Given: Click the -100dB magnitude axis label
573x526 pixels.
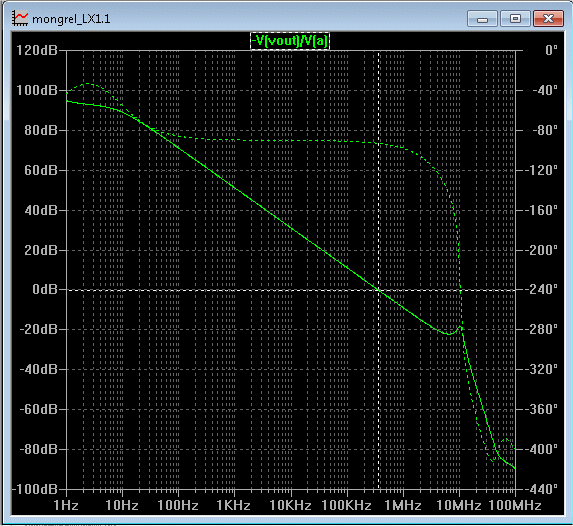Looking at the screenshot, I should click(35, 489).
